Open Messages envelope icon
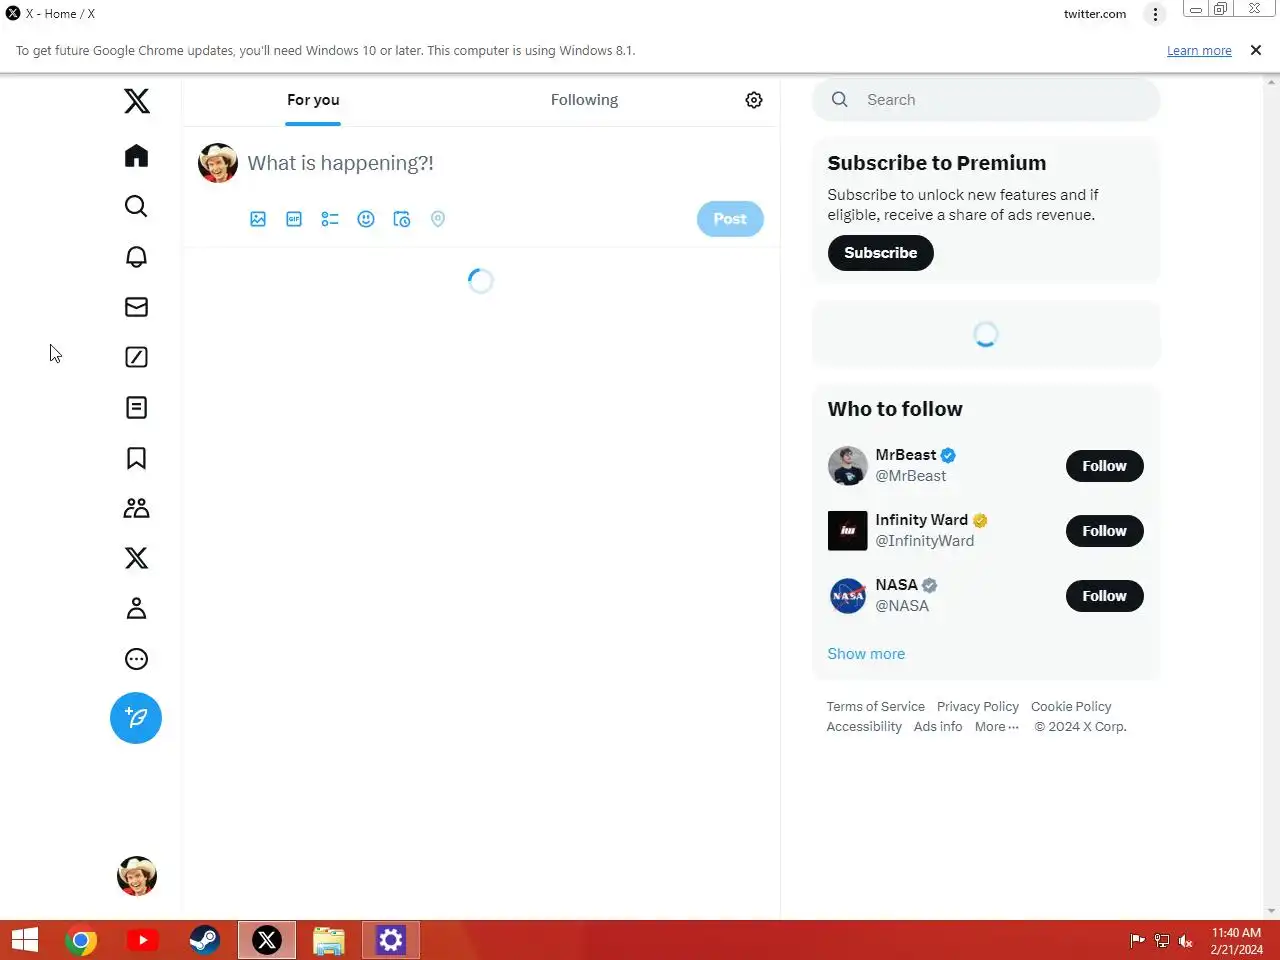This screenshot has width=1280, height=960. pyautogui.click(x=136, y=307)
